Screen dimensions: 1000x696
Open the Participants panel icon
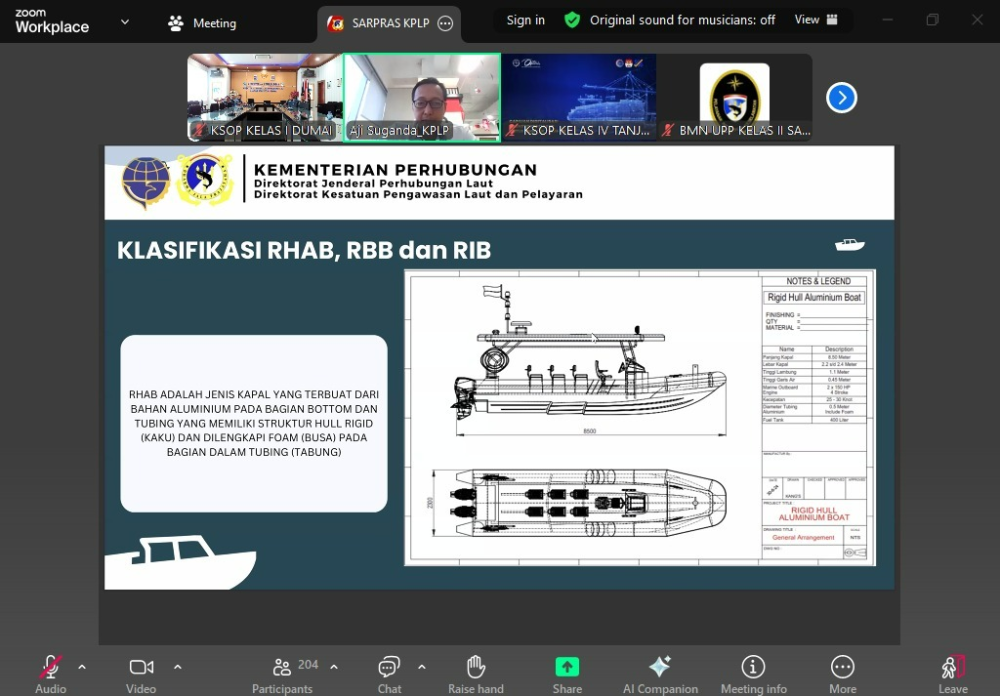(x=282, y=667)
